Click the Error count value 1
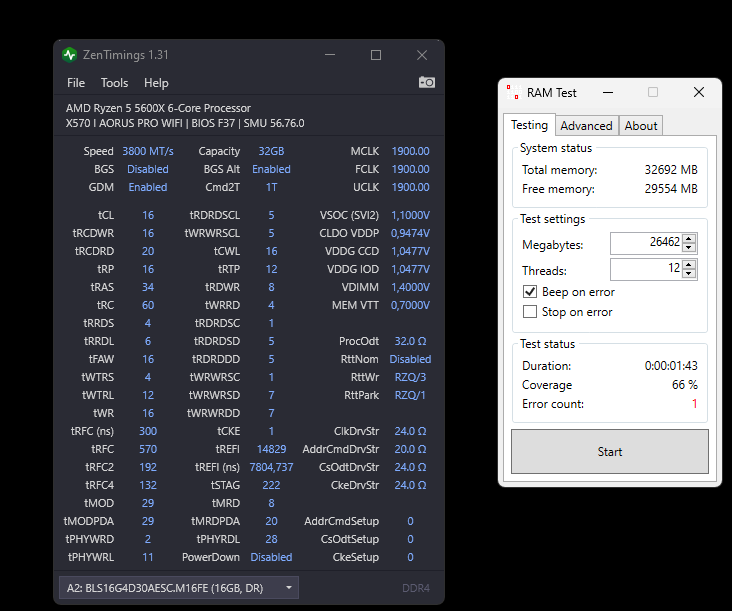This screenshot has height=611, width=732. point(695,404)
